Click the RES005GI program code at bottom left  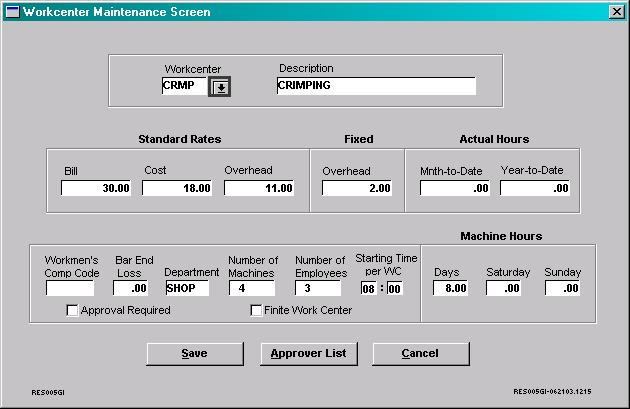48,392
